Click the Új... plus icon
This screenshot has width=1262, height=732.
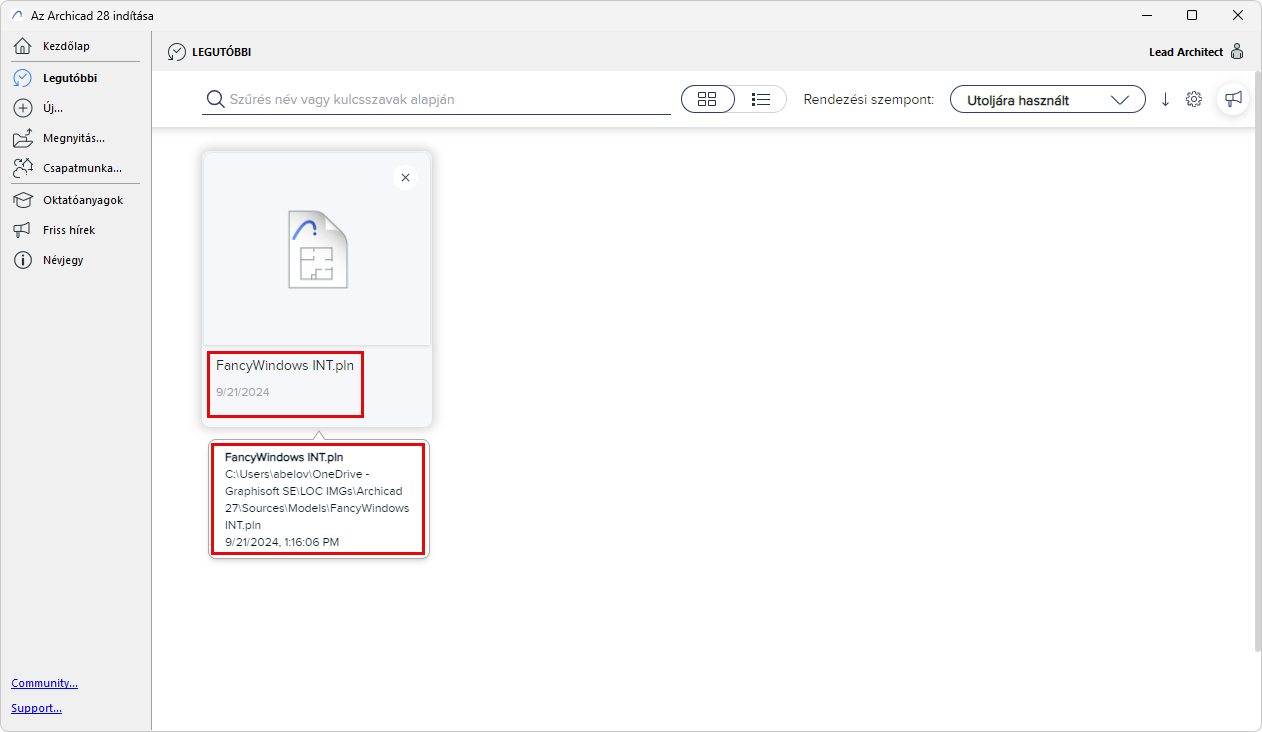23,108
